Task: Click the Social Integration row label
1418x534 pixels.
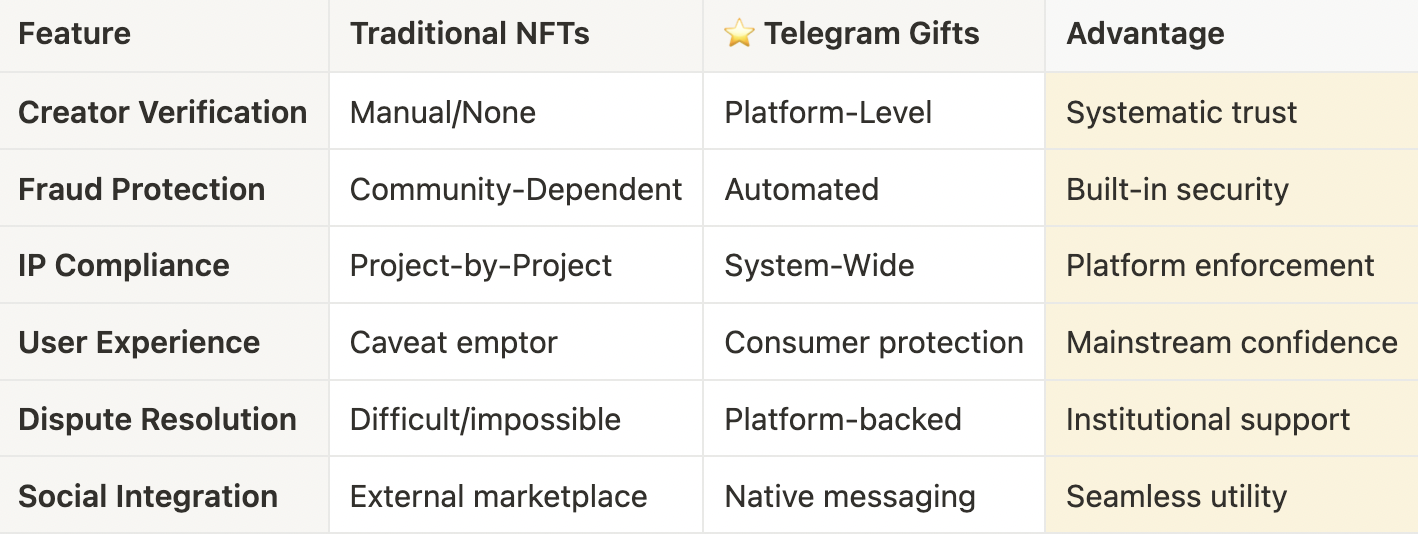Action: click(x=148, y=496)
